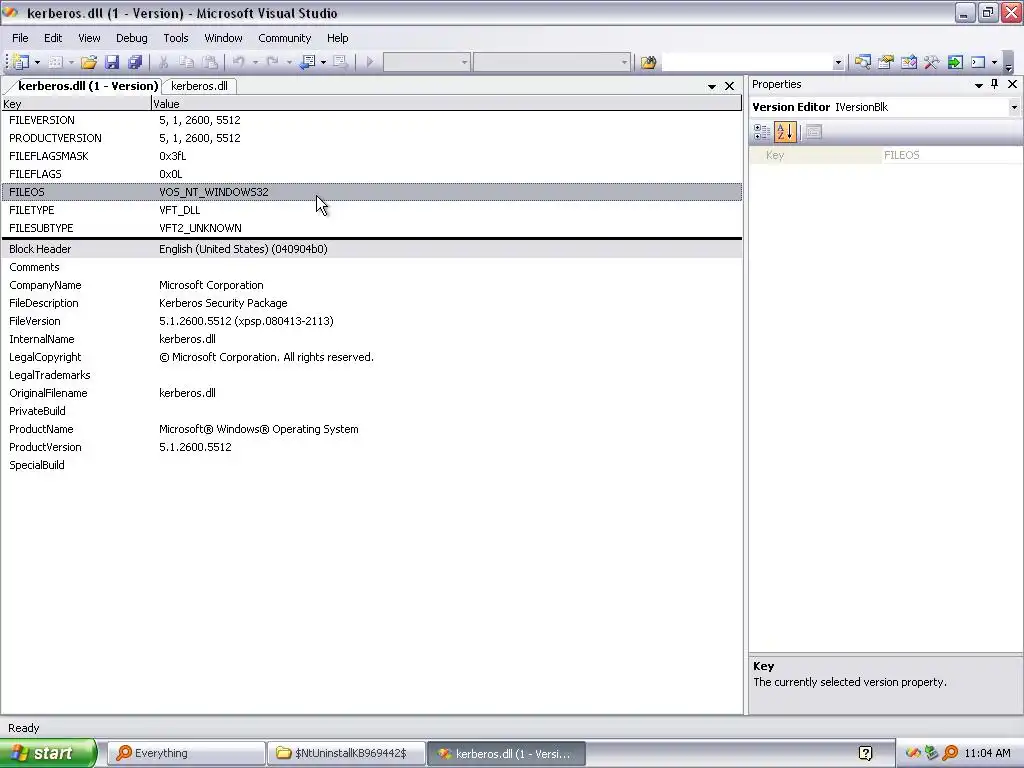Image resolution: width=1024 pixels, height=768 pixels.
Task: Click the New Project toolbar icon
Action: point(20,62)
